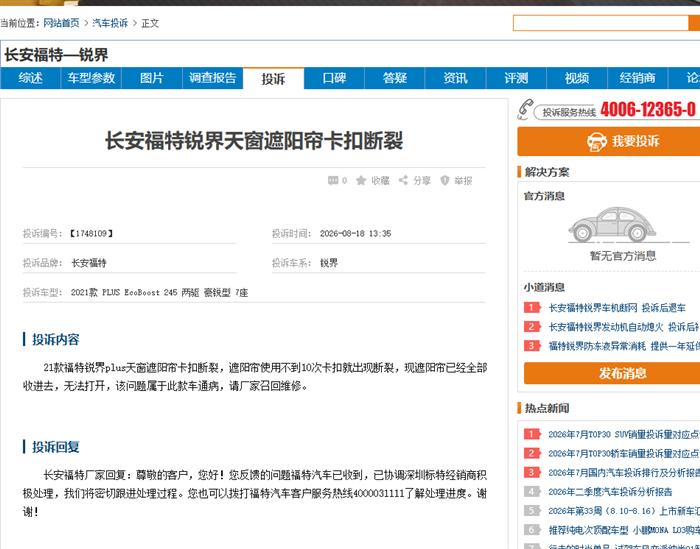Image resolution: width=700 pixels, height=549 pixels.
Task: Select the 投诉 tab
Action: point(273,79)
